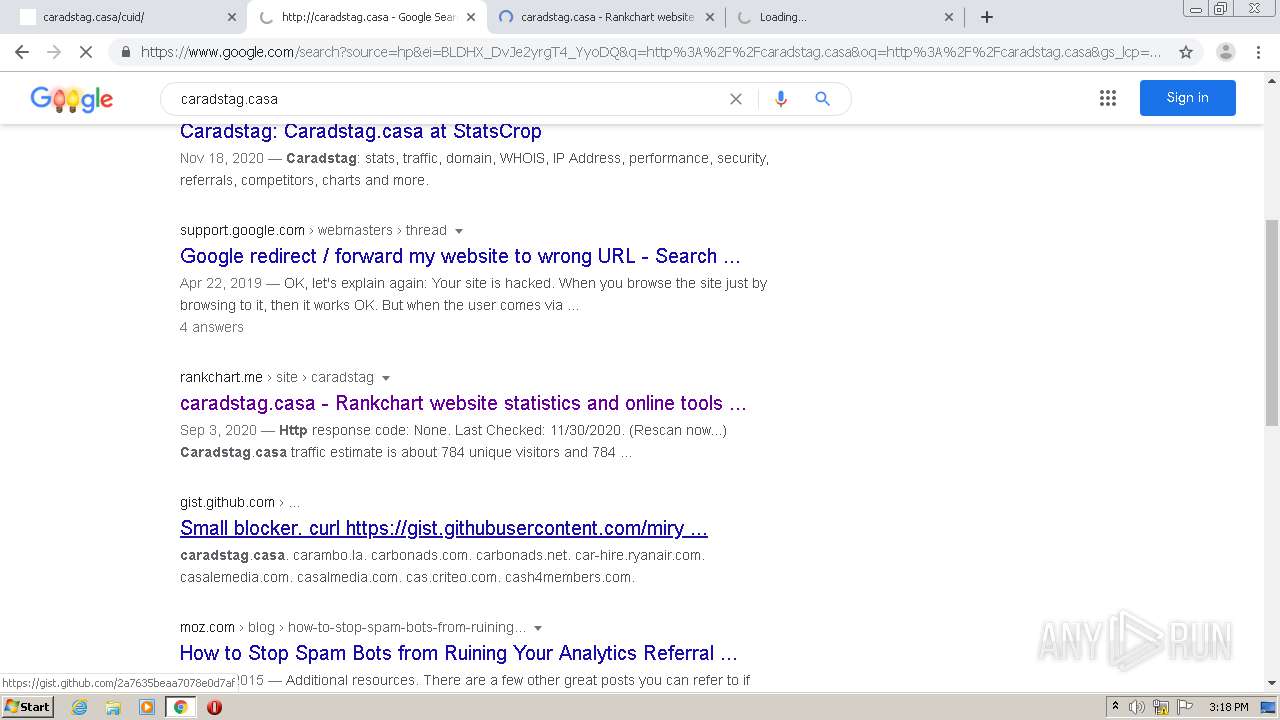Click the 3:18 PM system clock
This screenshot has width=1280, height=720.
click(x=1228, y=707)
